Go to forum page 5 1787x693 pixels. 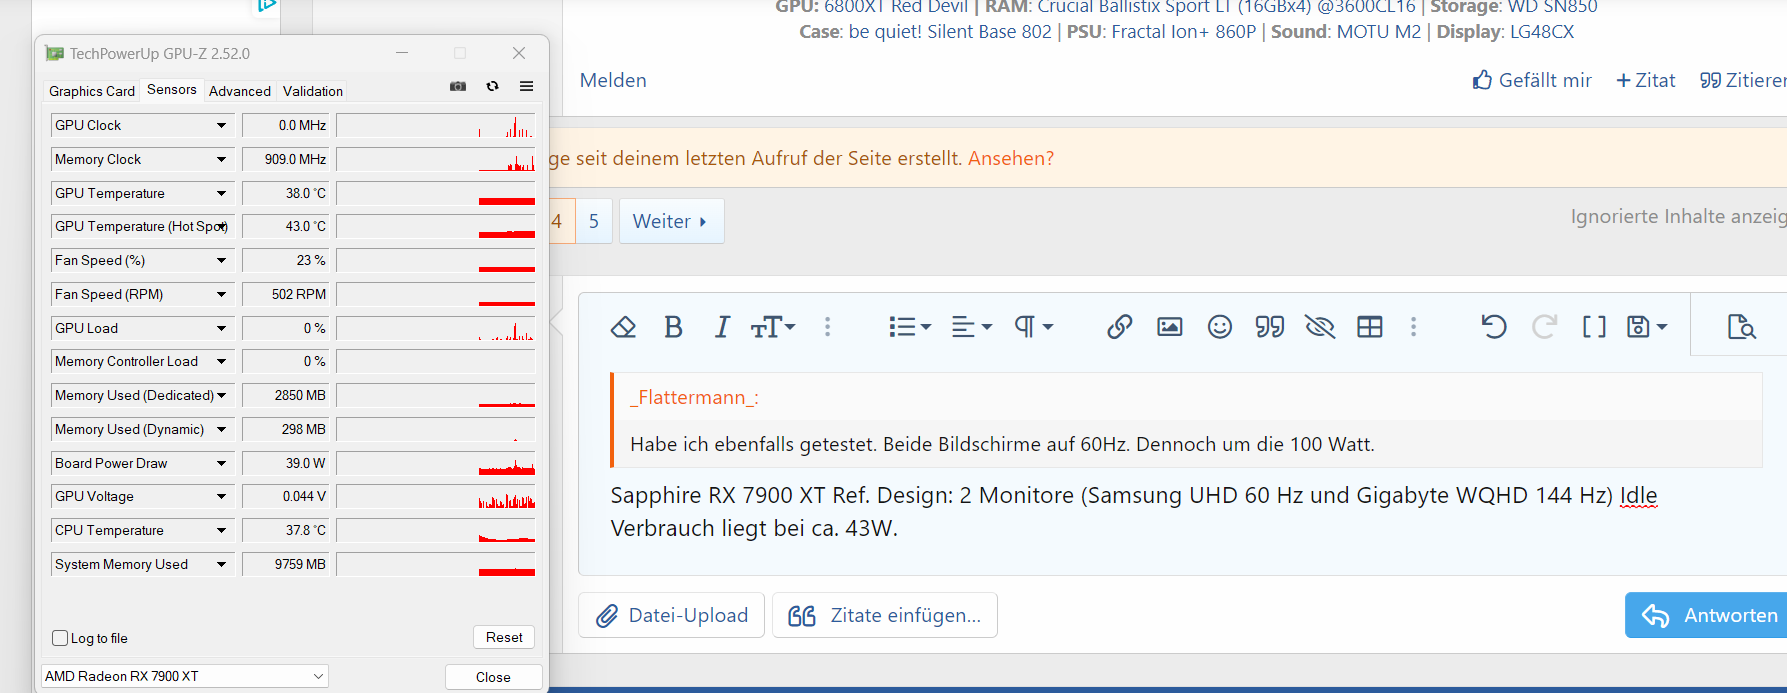tap(594, 221)
